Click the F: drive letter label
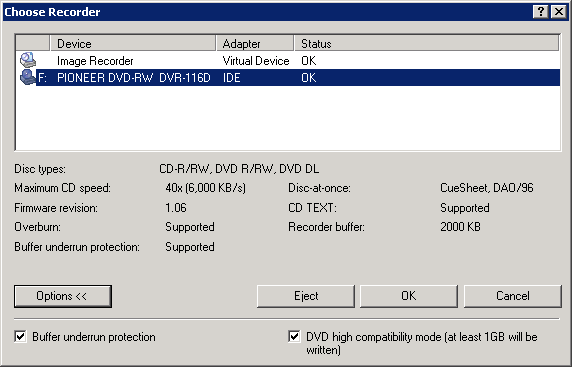 point(42,78)
